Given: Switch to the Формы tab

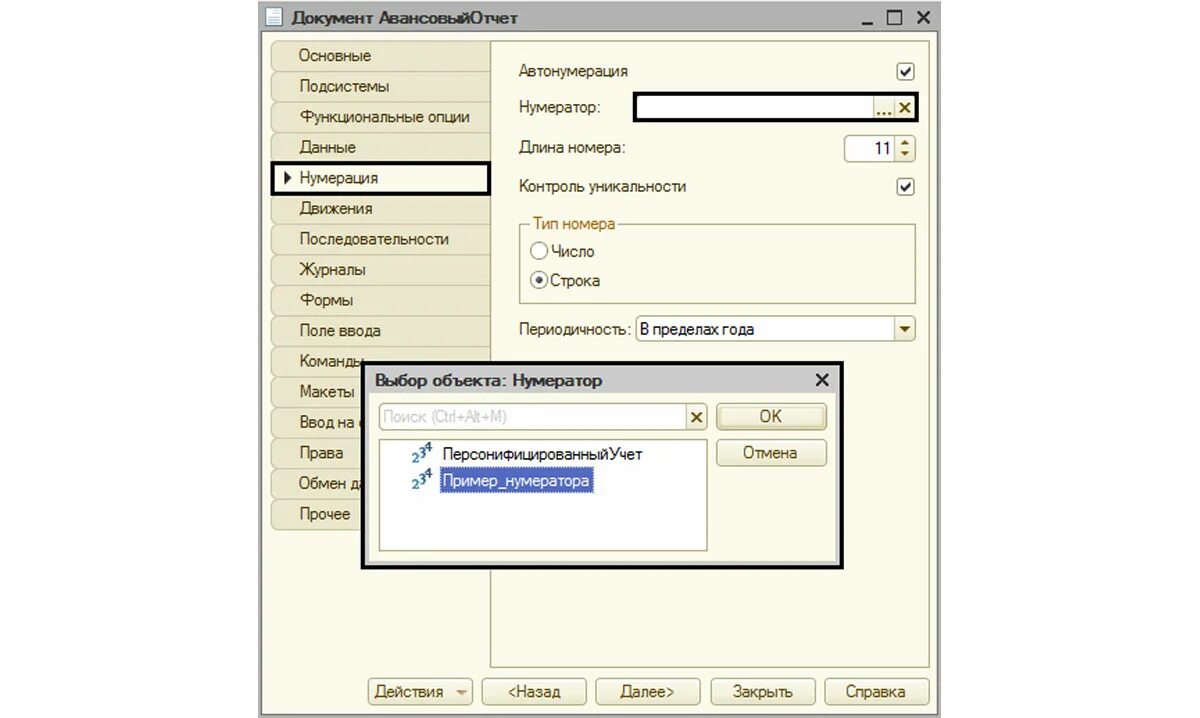Looking at the screenshot, I should [380, 300].
